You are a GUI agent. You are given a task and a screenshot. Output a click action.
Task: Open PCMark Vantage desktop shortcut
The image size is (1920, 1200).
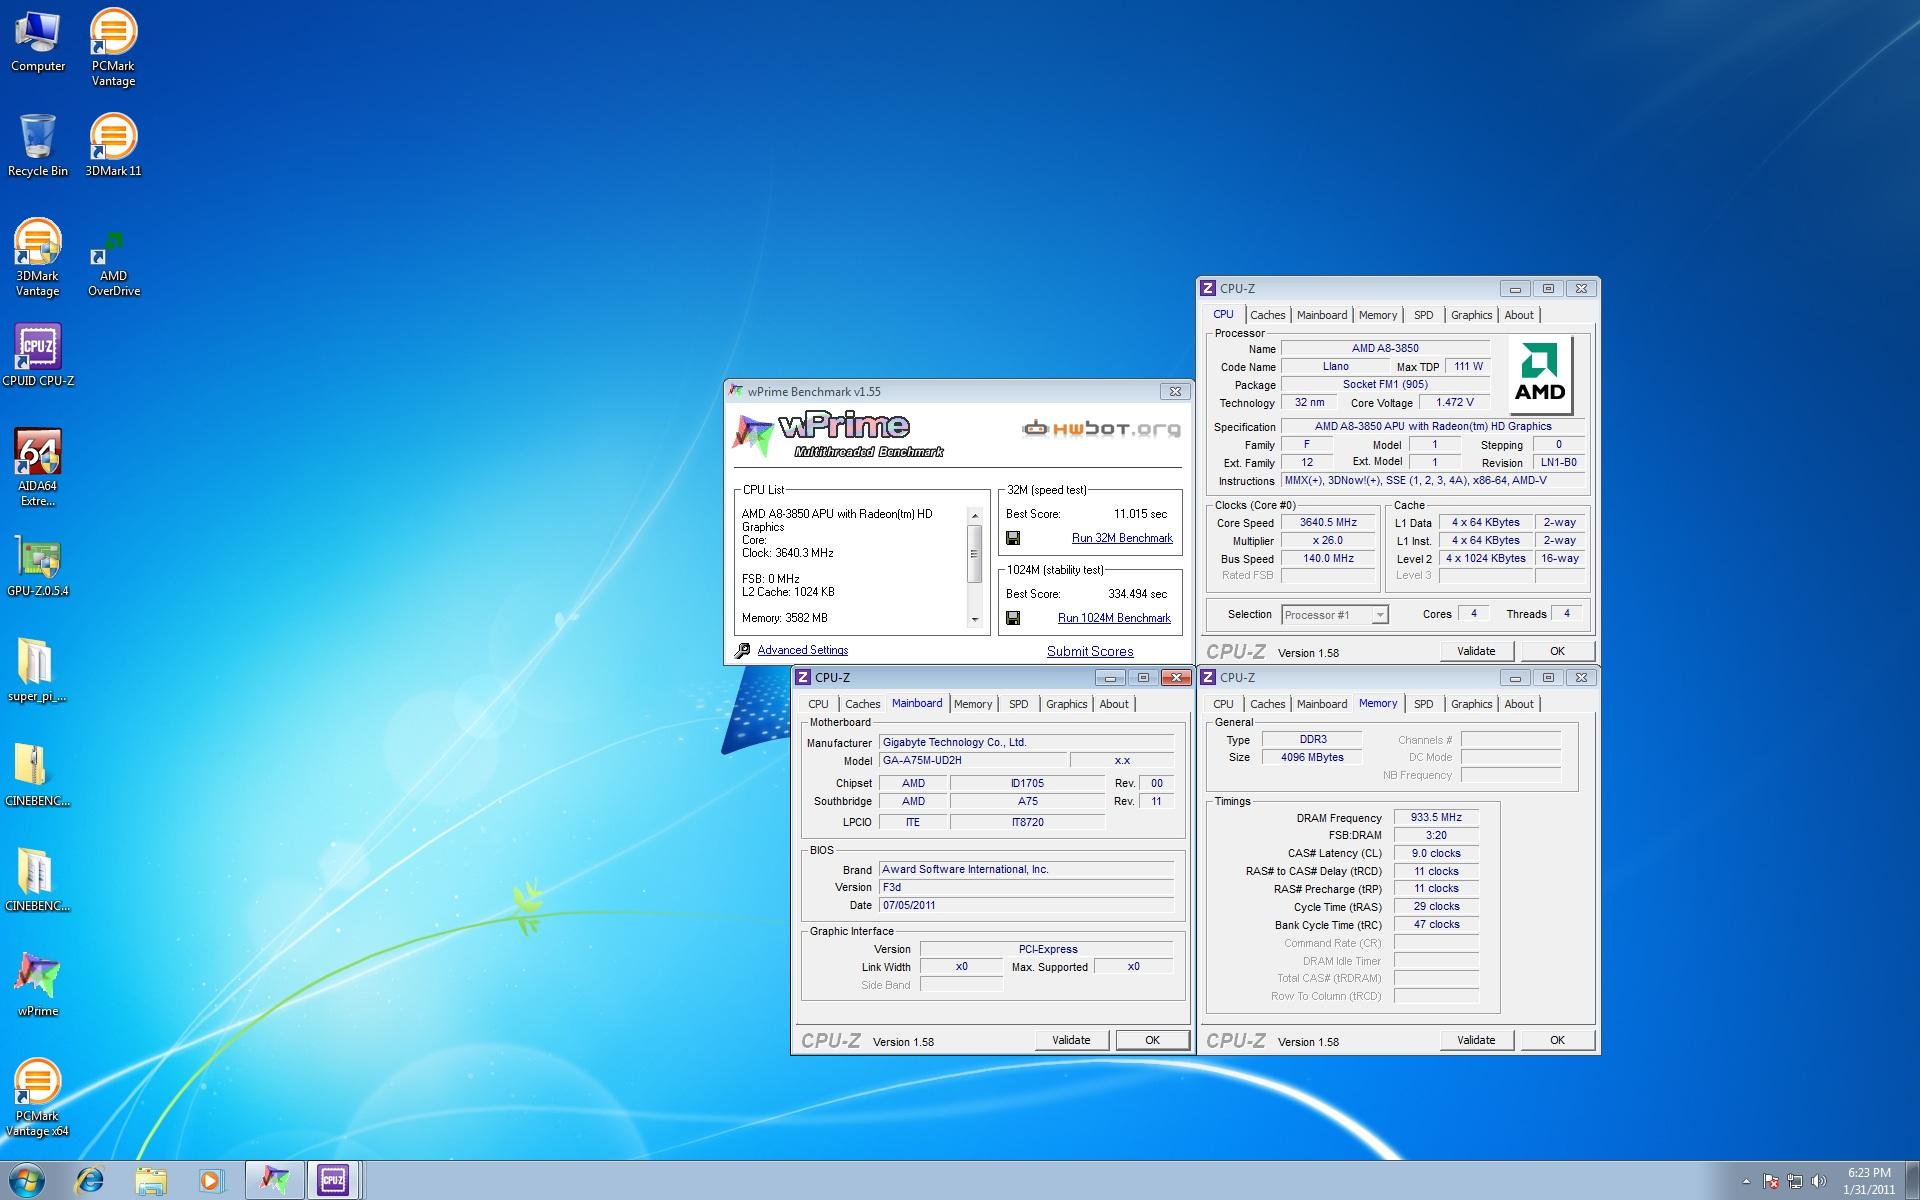[x=113, y=47]
